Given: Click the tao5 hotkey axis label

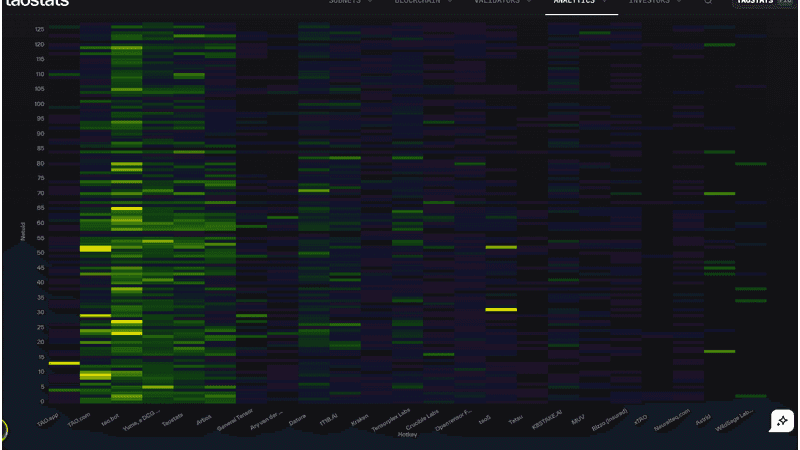Looking at the screenshot, I should tap(485, 419).
